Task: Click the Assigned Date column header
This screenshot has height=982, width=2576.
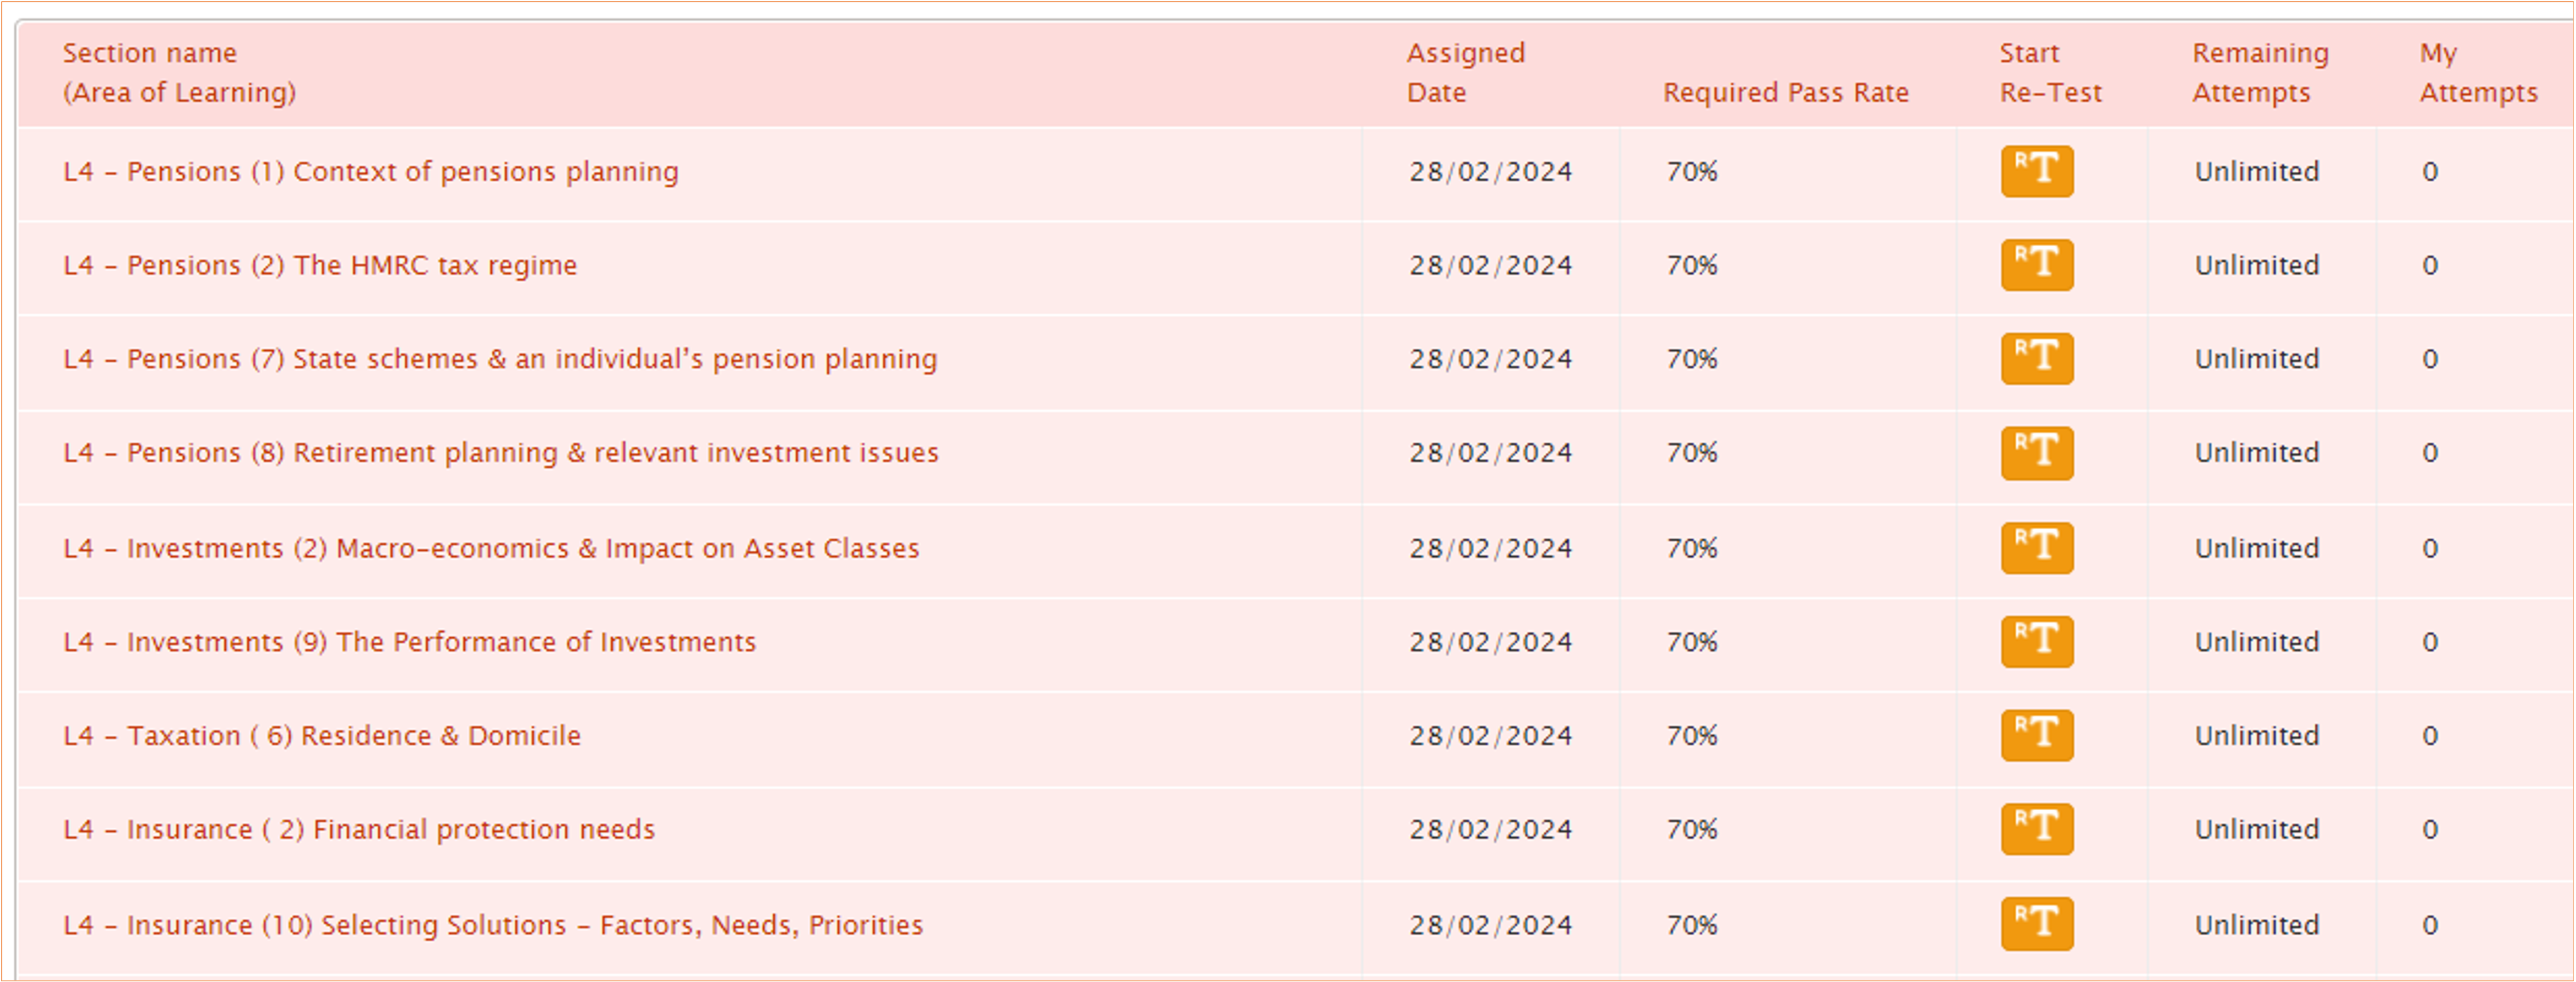Action: tap(1465, 73)
